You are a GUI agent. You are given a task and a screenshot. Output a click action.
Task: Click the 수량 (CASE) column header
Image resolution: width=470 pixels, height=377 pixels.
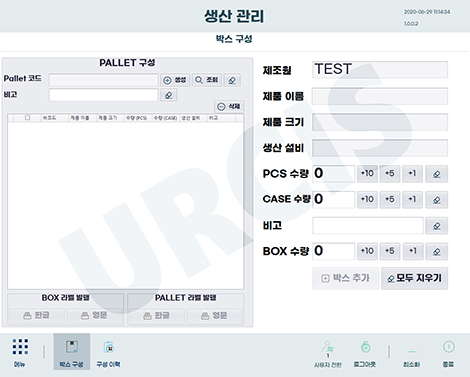pyautogui.click(x=165, y=118)
